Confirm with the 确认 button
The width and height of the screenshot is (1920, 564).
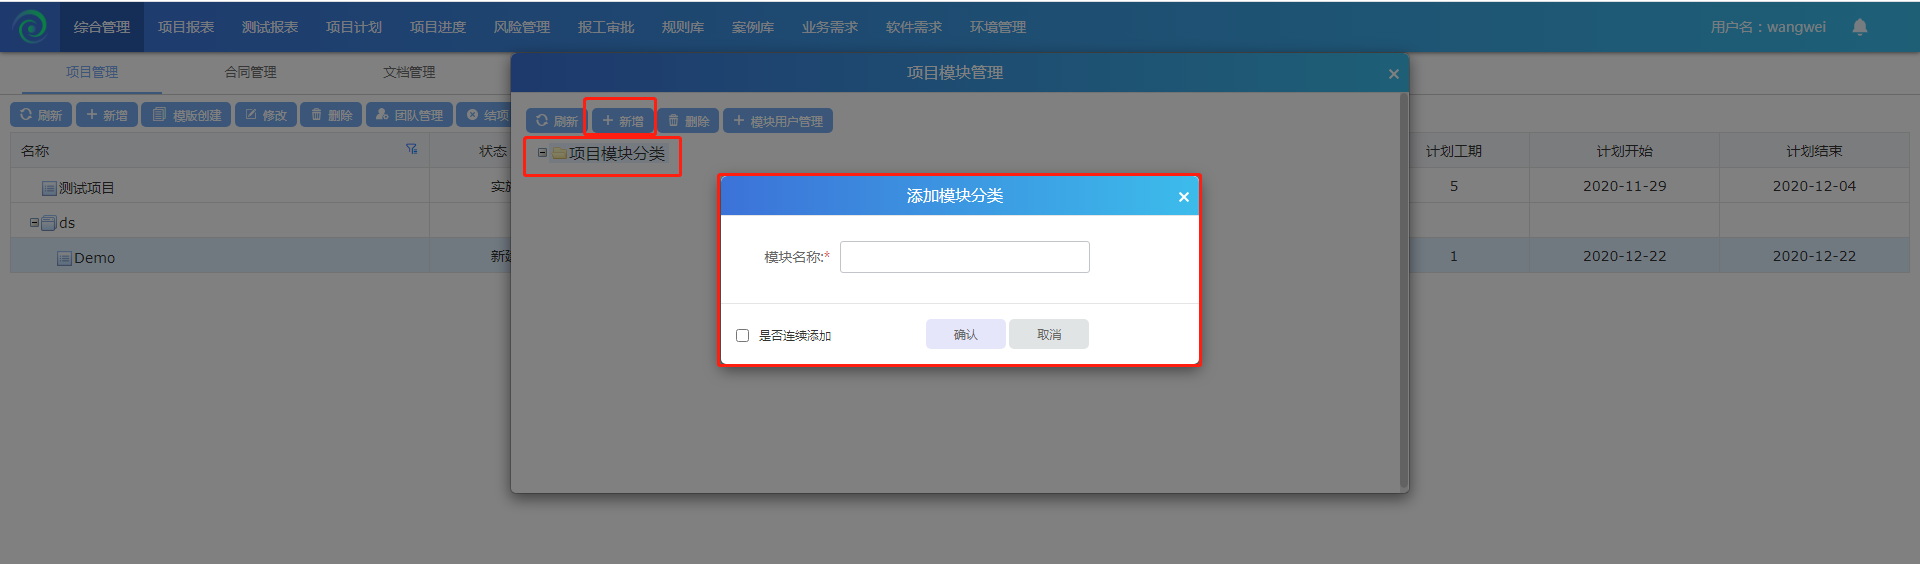coord(965,334)
